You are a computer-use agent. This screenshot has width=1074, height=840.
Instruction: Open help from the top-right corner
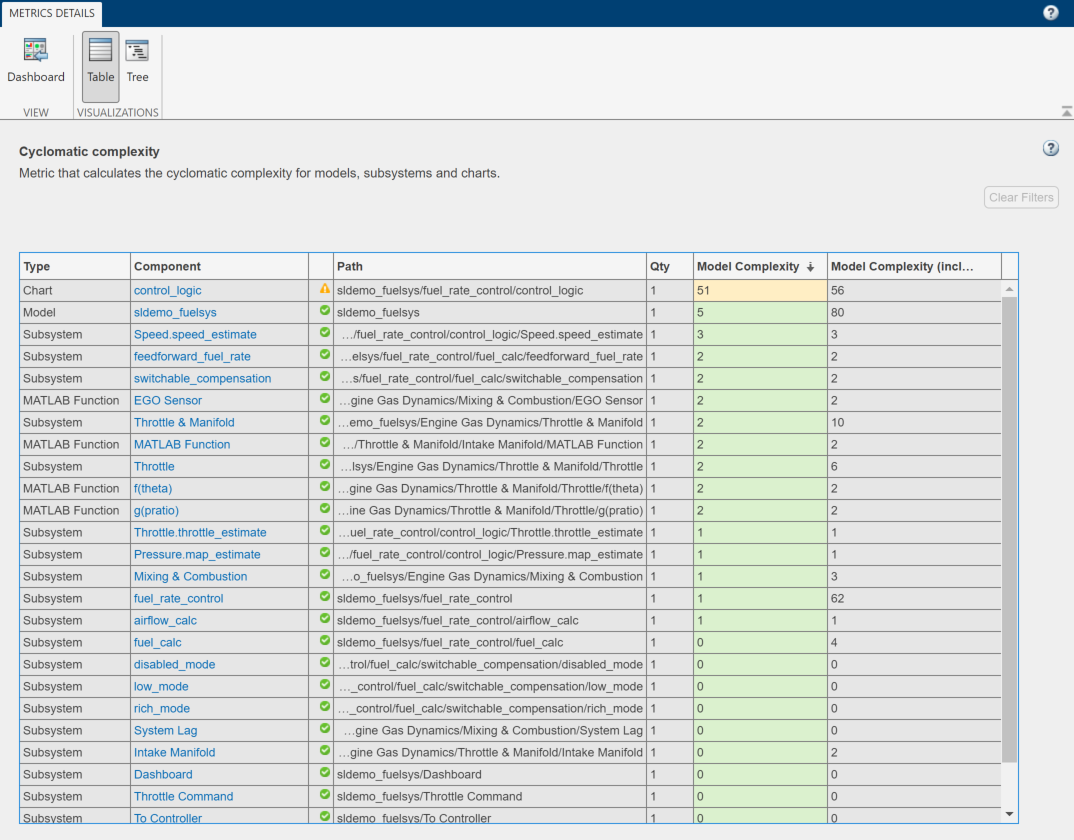pyautogui.click(x=1050, y=12)
